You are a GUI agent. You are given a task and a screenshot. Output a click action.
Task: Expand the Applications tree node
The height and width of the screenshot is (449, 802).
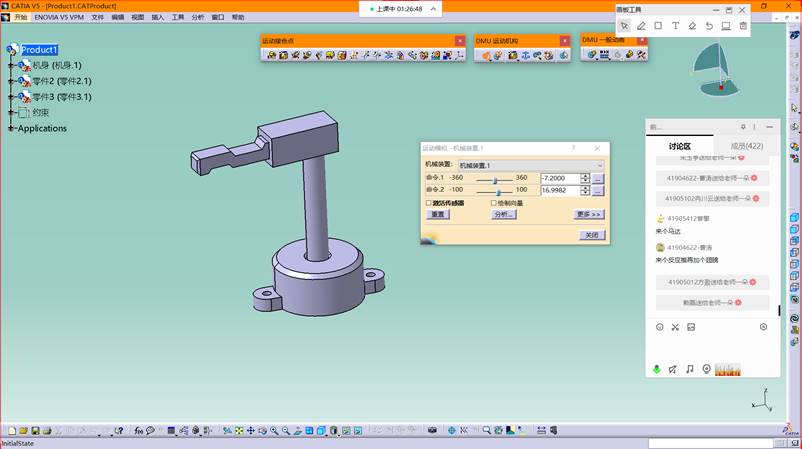click(x=12, y=128)
